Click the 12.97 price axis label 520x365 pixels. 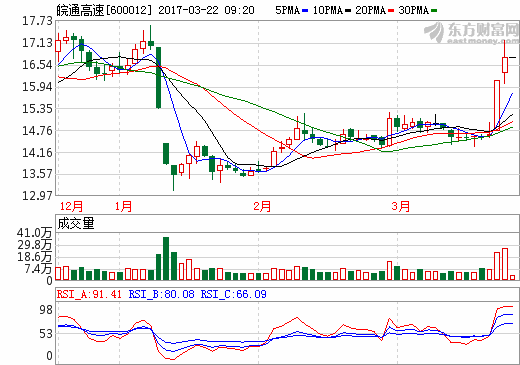pos(37,196)
